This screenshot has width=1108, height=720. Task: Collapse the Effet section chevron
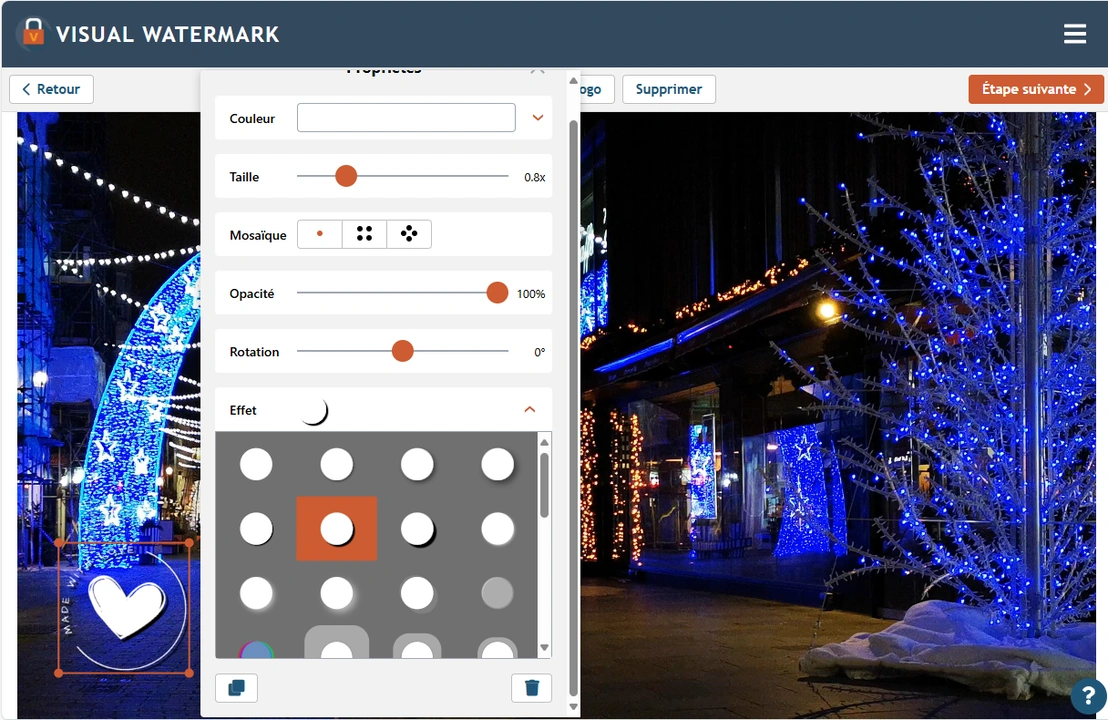pyautogui.click(x=530, y=410)
